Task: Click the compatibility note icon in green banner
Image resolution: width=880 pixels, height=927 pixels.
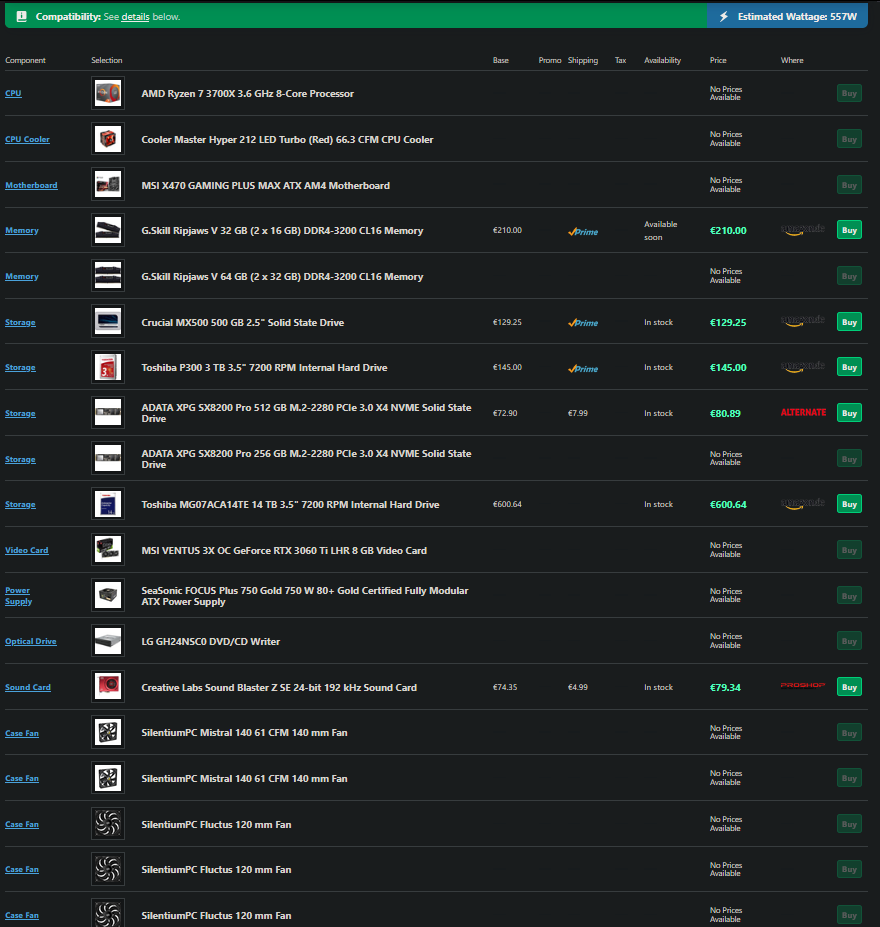Action: (21, 17)
